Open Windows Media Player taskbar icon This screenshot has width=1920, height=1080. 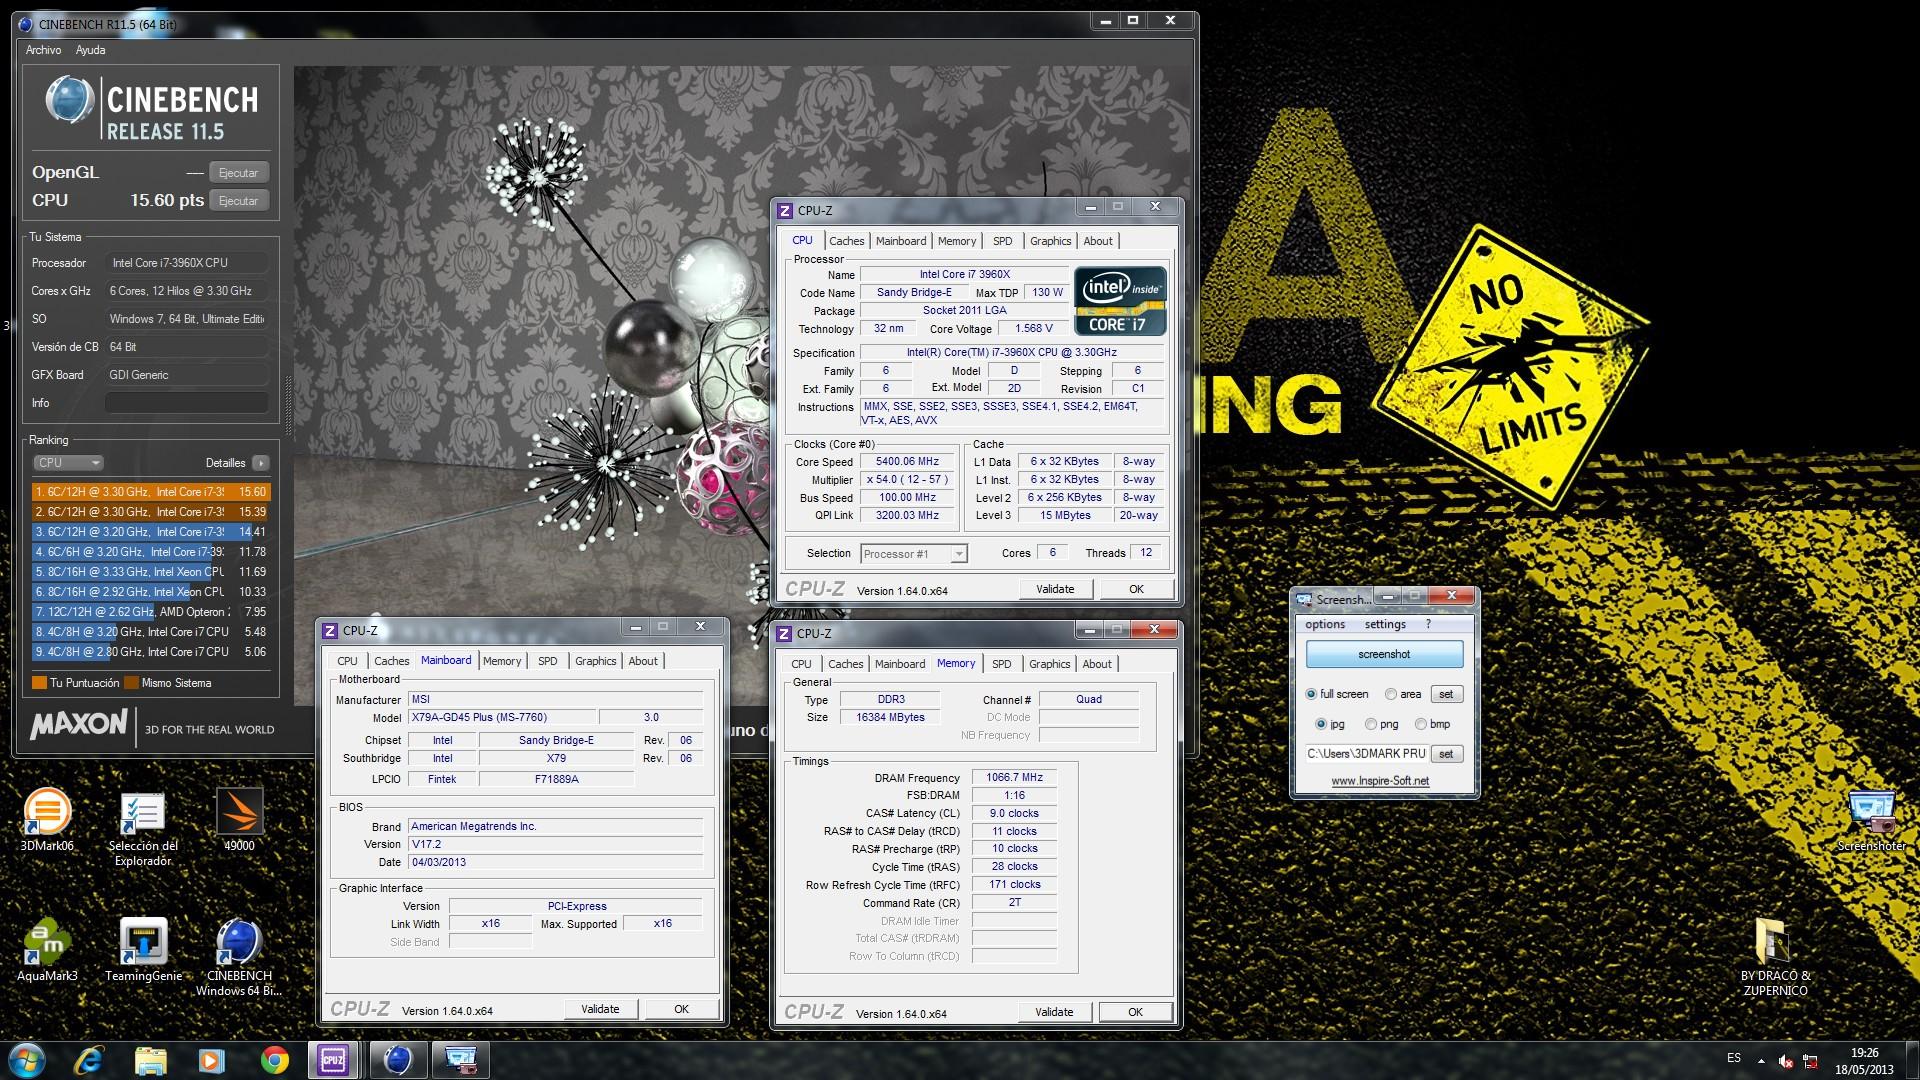[x=211, y=1060]
